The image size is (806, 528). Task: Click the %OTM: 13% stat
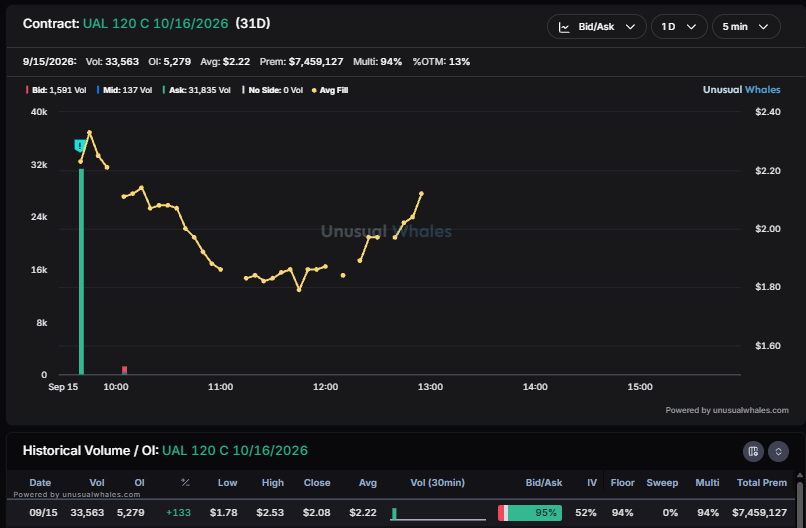tap(441, 62)
